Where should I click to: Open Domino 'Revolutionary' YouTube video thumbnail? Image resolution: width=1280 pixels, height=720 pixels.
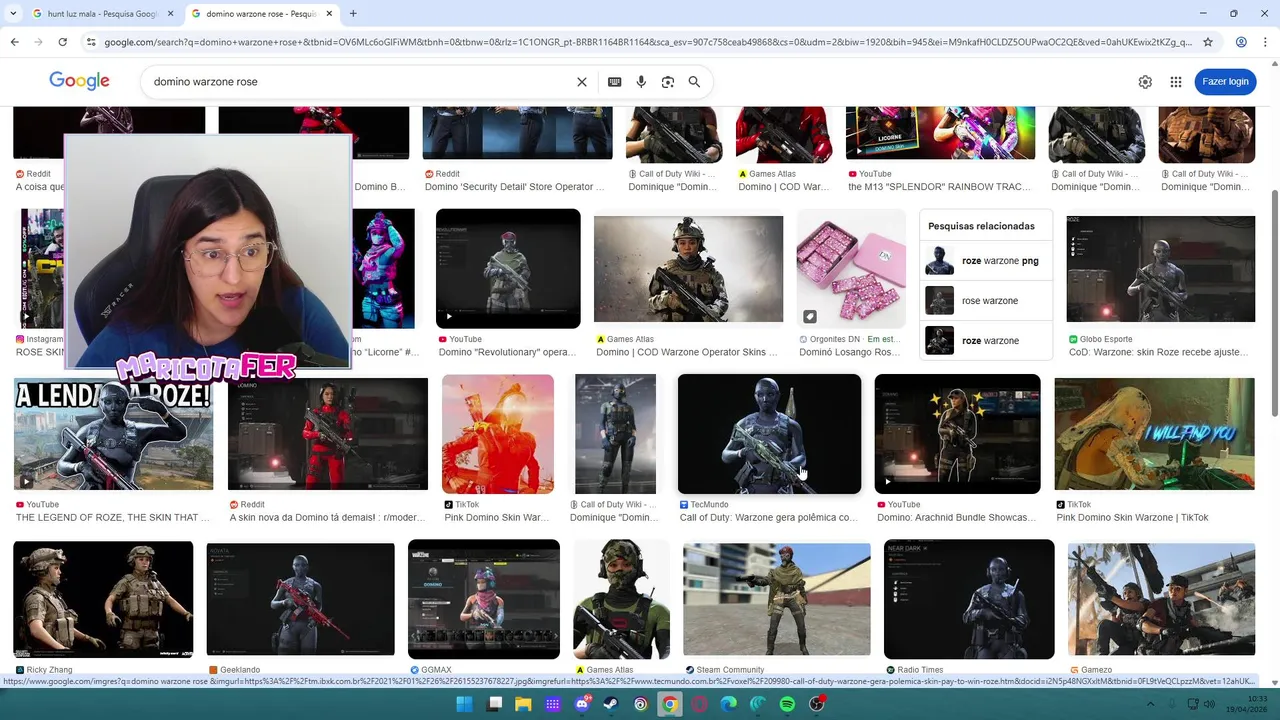click(x=508, y=269)
